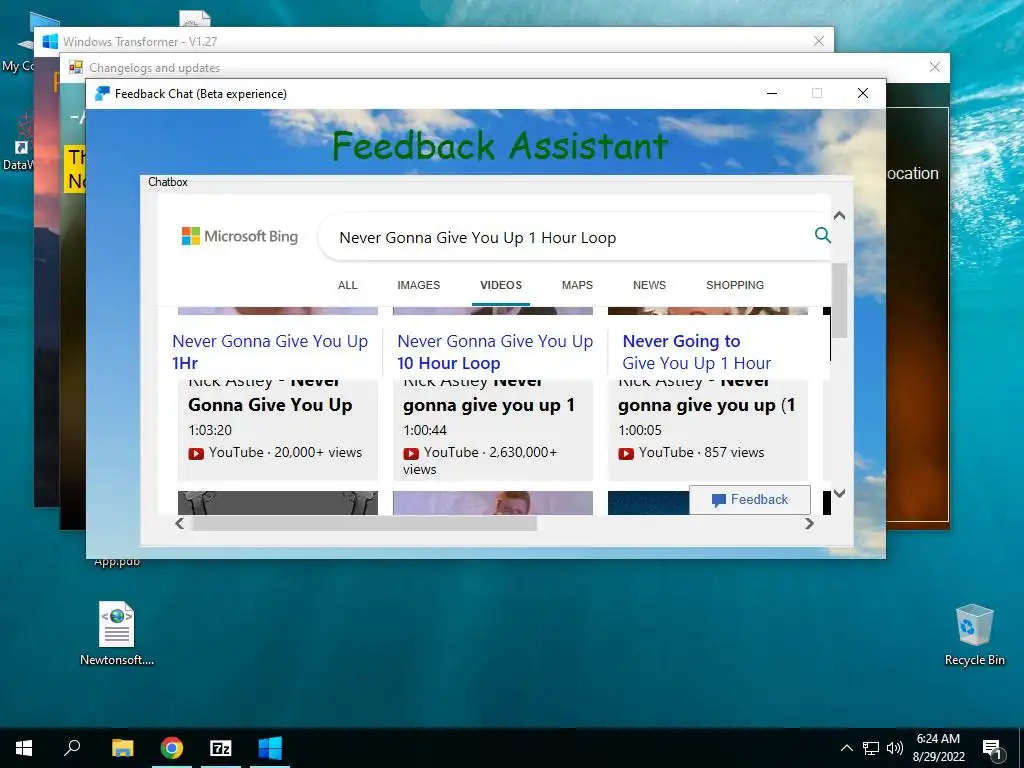1024x768 pixels.
Task: Click the network tray icon
Action: [x=871, y=748]
